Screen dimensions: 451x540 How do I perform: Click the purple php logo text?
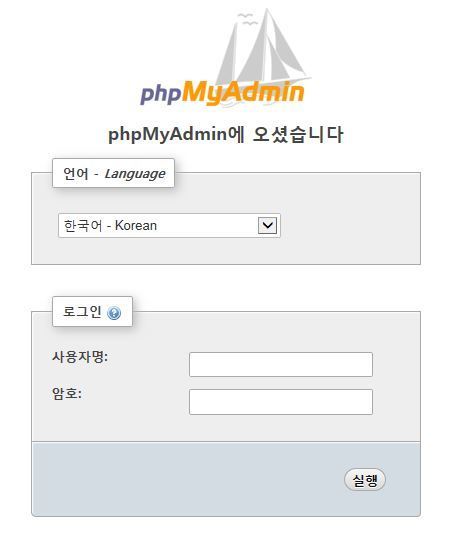pyautogui.click(x=161, y=94)
